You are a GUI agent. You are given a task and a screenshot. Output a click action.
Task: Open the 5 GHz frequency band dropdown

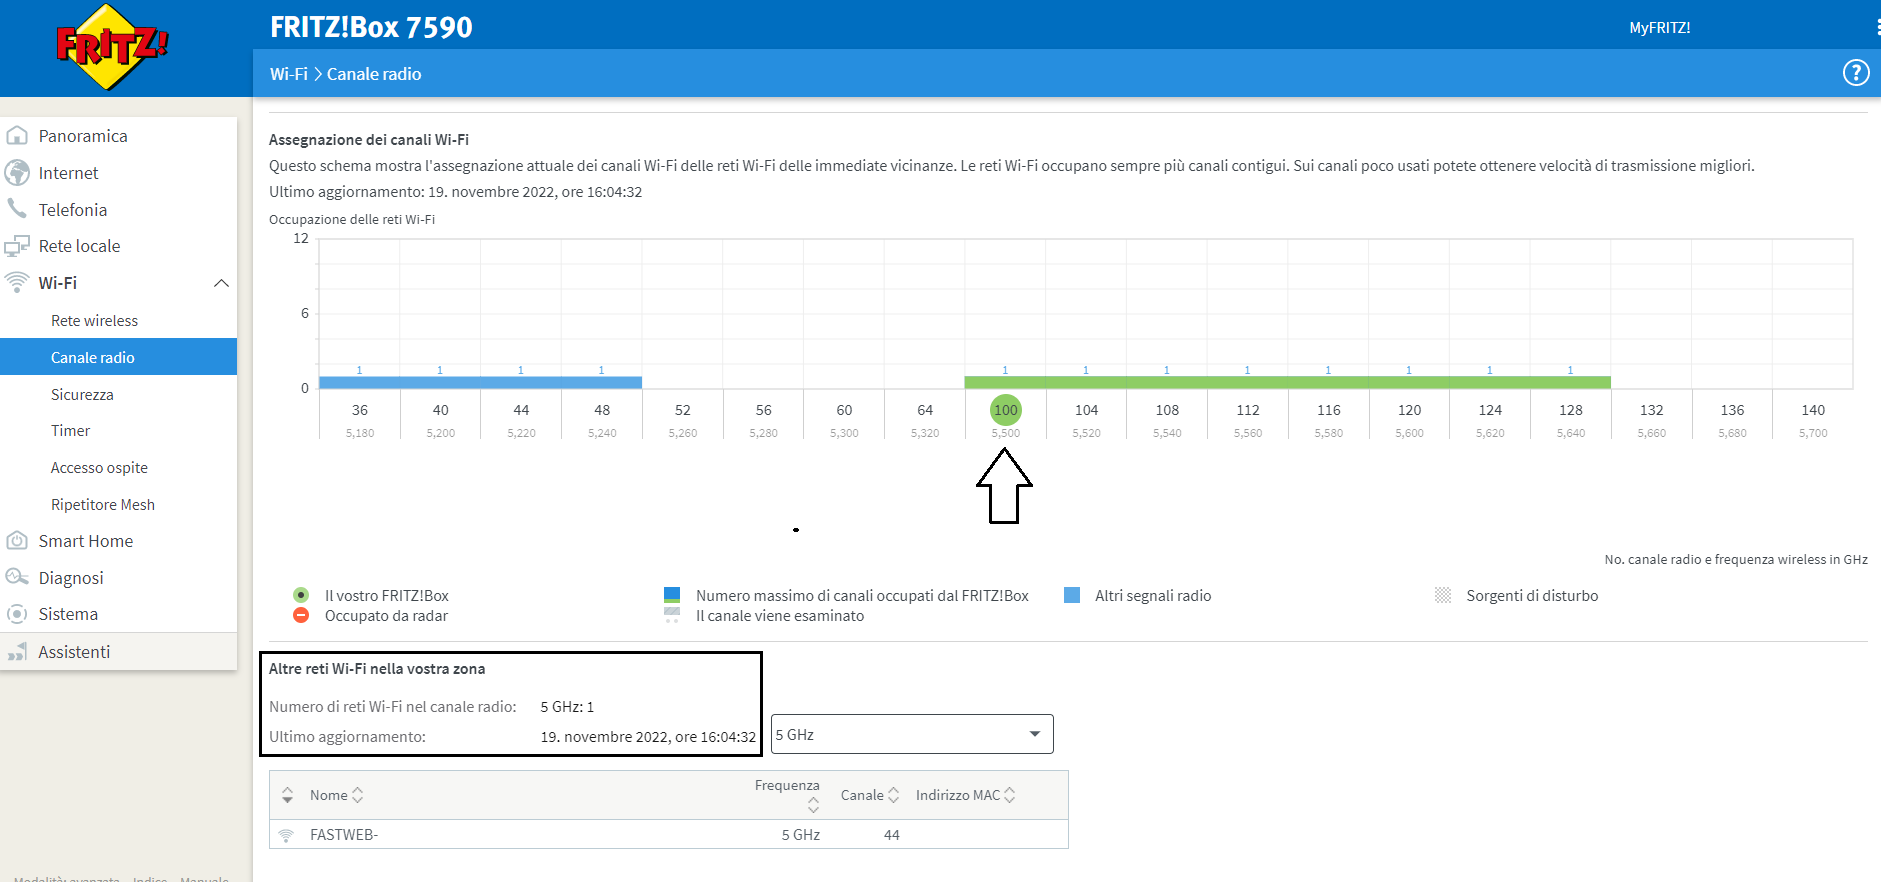(x=912, y=734)
